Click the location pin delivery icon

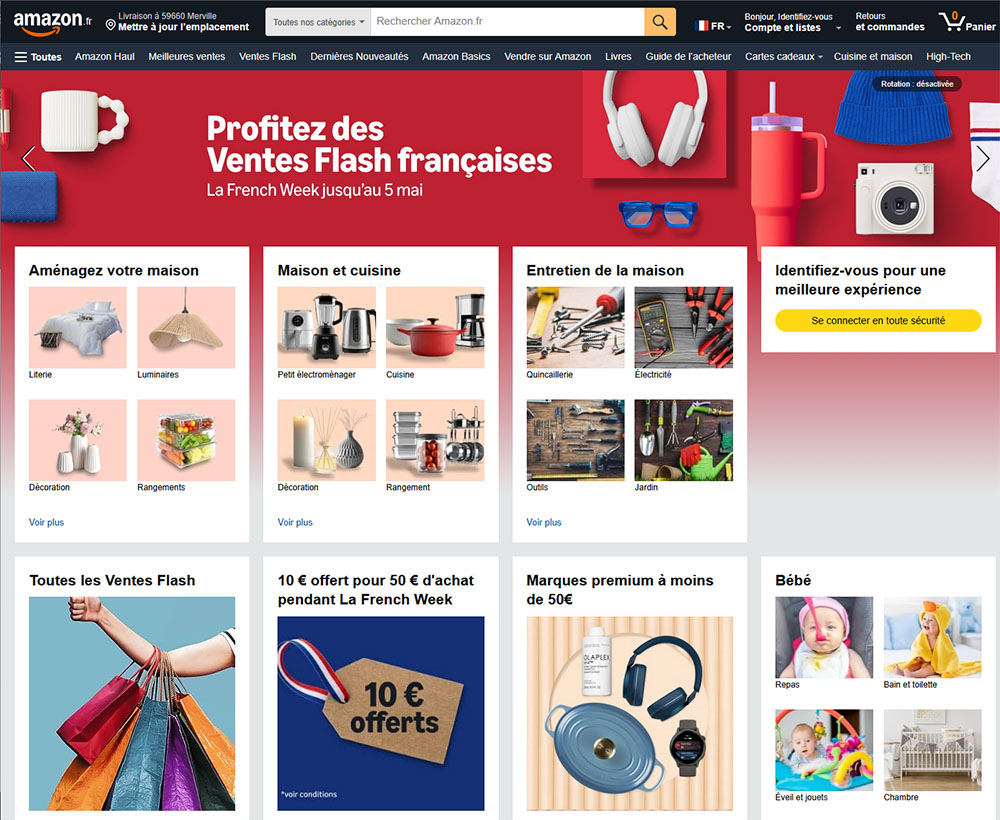pyautogui.click(x=110, y=26)
